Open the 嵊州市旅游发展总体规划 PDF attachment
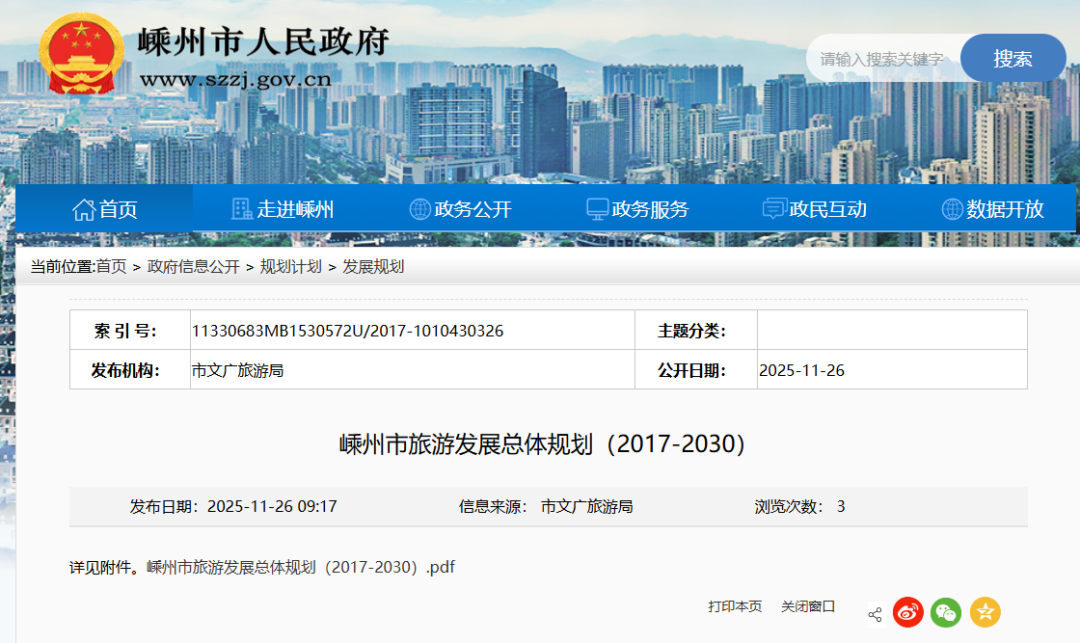This screenshot has height=643, width=1080. [301, 567]
